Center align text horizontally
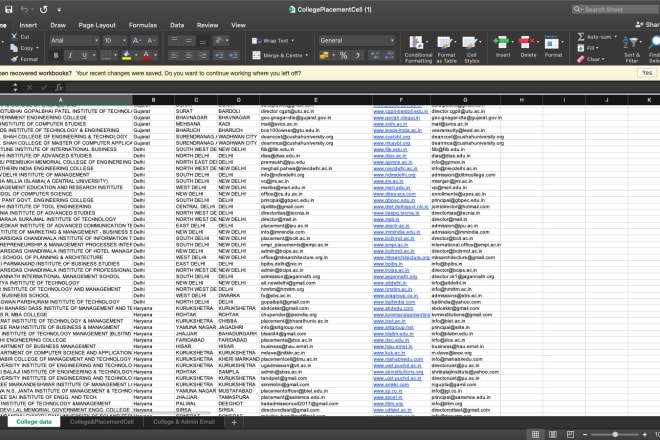The height and width of the screenshot is (440, 660). coord(188,56)
